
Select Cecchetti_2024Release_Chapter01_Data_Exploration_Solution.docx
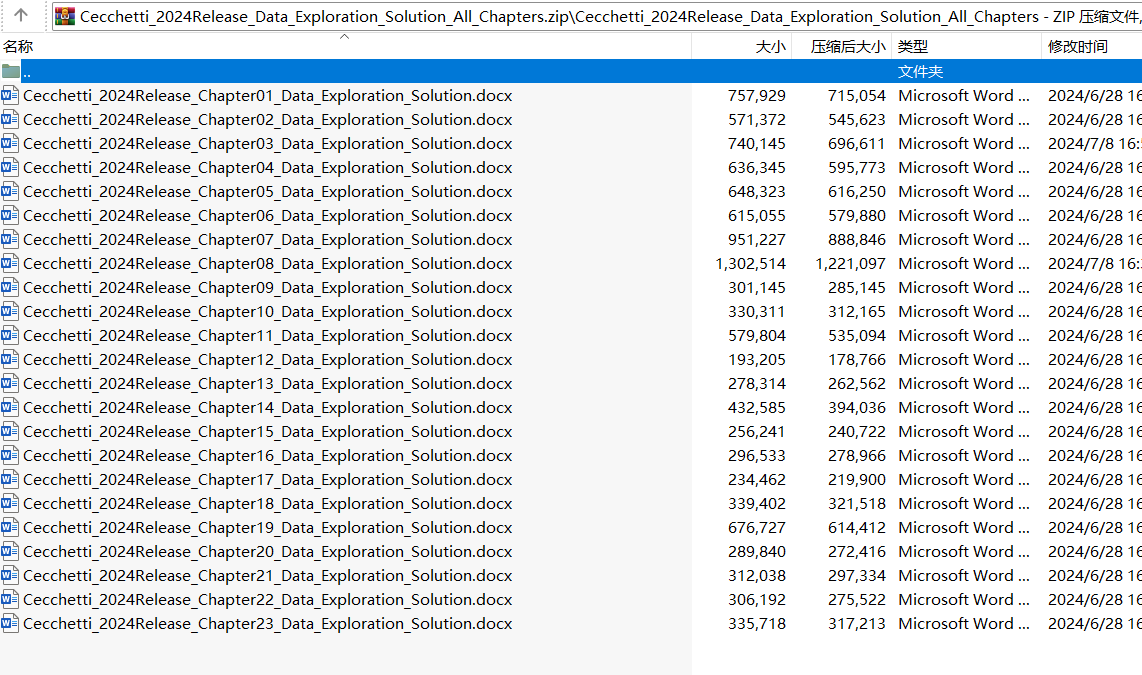click(267, 95)
